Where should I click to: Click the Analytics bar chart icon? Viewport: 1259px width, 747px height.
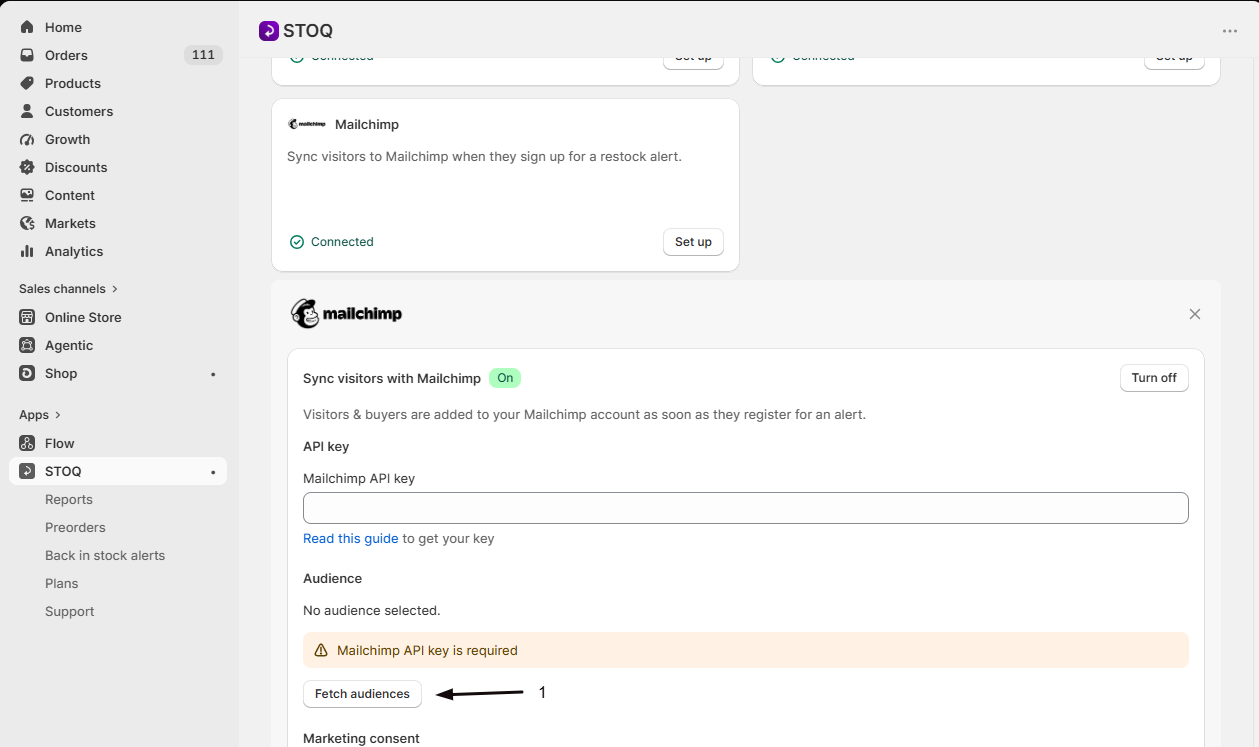(x=27, y=251)
